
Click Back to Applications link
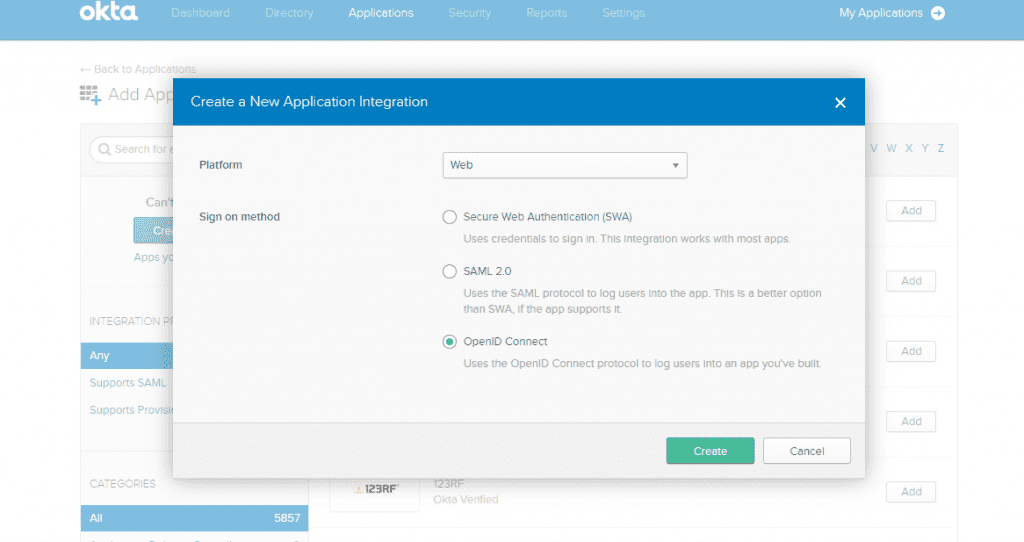(138, 69)
